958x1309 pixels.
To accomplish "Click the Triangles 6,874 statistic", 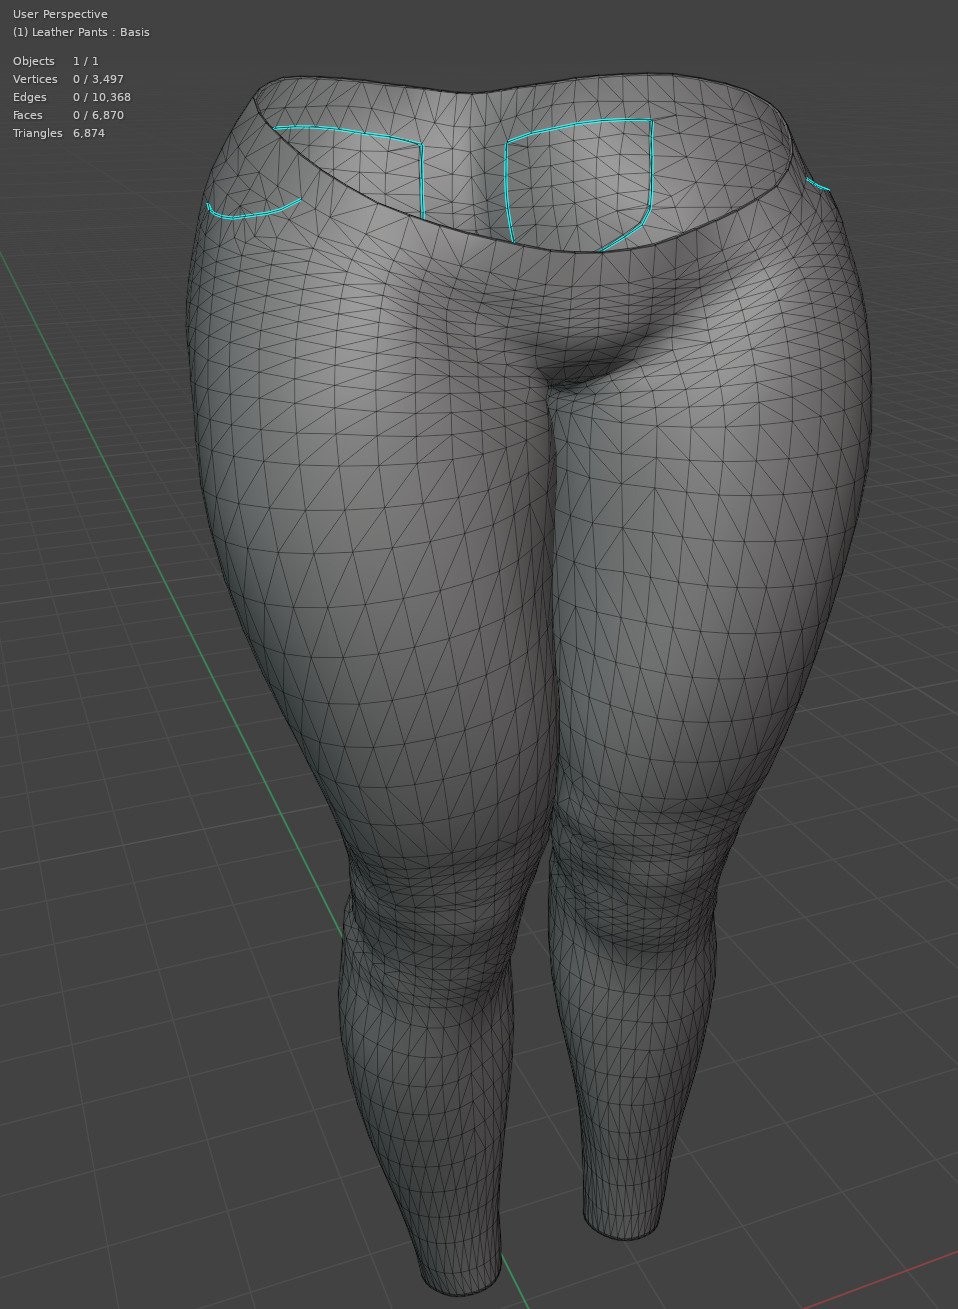I will (x=59, y=133).
